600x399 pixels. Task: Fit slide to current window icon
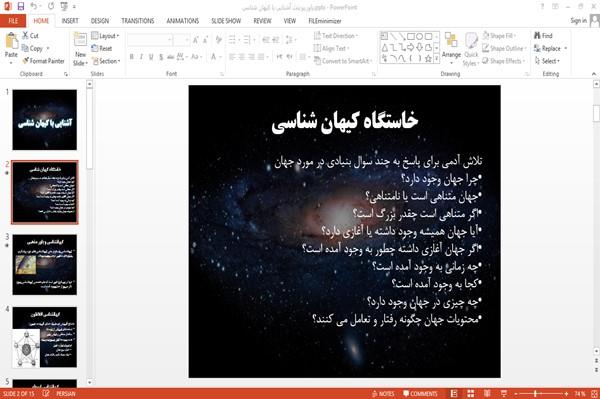(x=595, y=394)
